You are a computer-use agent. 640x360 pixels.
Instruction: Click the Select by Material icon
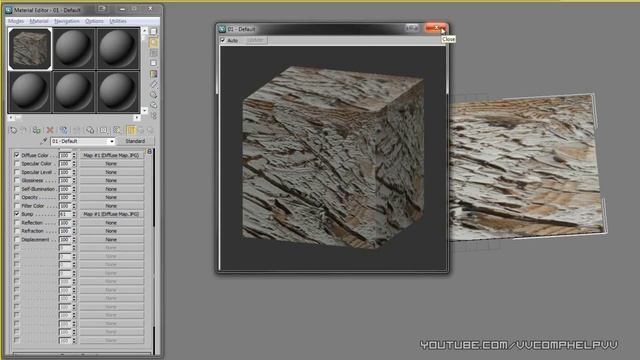click(153, 105)
